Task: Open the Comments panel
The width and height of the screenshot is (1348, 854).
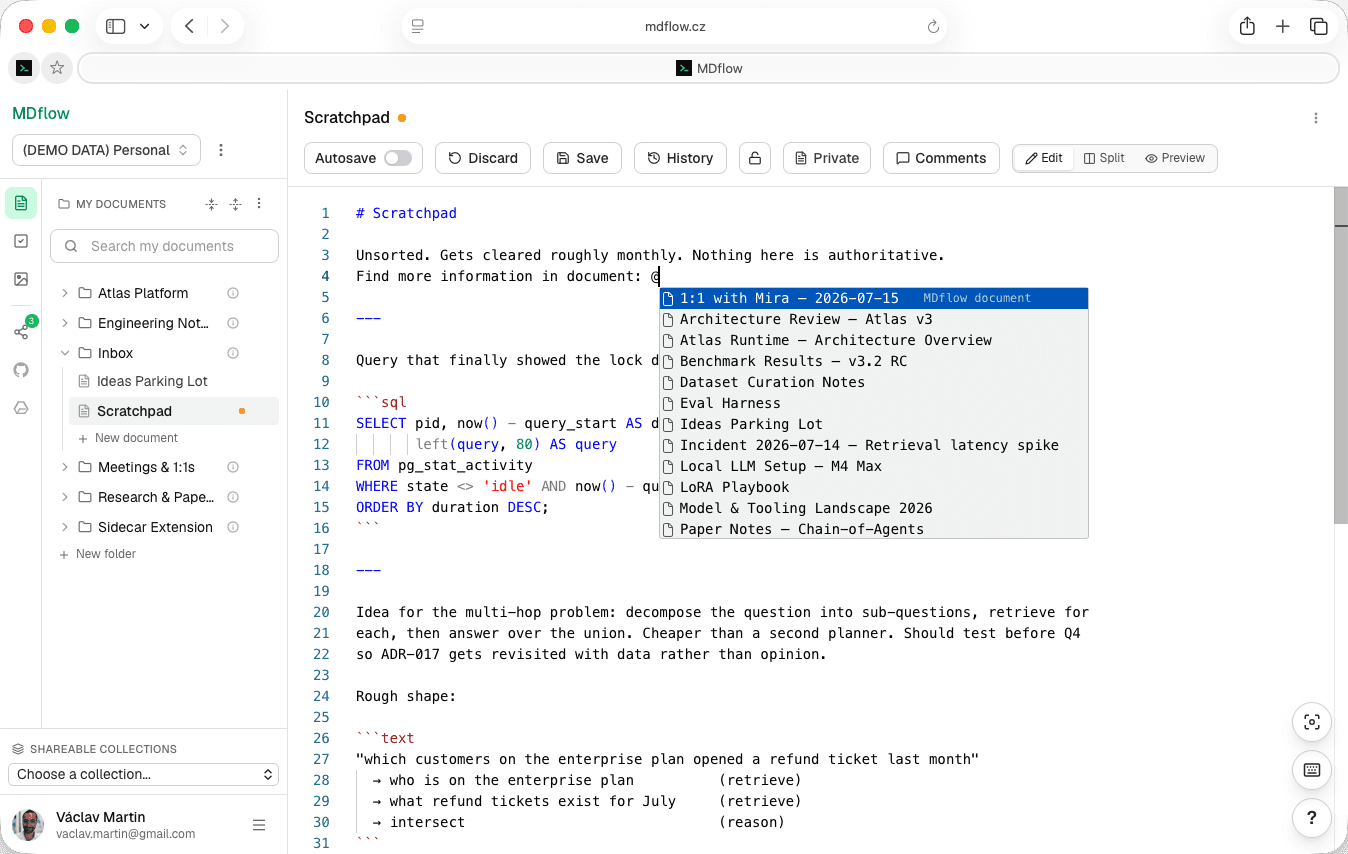Action: point(941,158)
